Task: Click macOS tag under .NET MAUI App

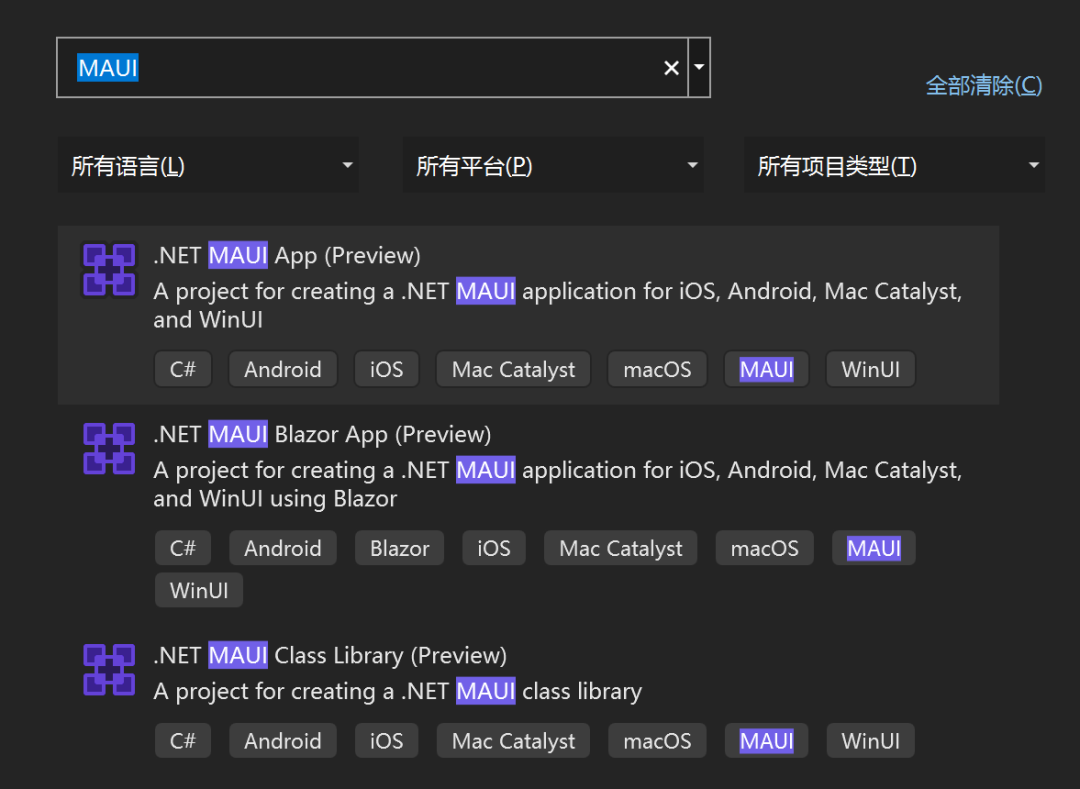Action: 657,370
